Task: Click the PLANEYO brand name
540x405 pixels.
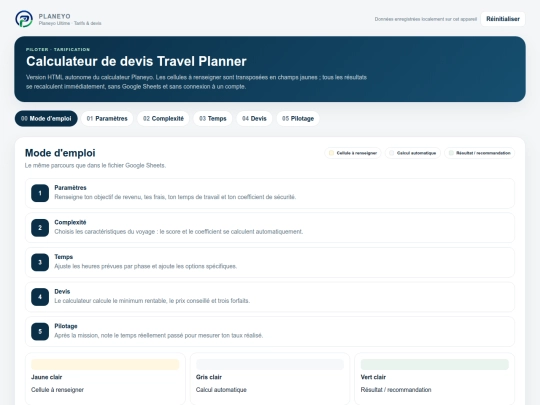Action: pos(54,16)
